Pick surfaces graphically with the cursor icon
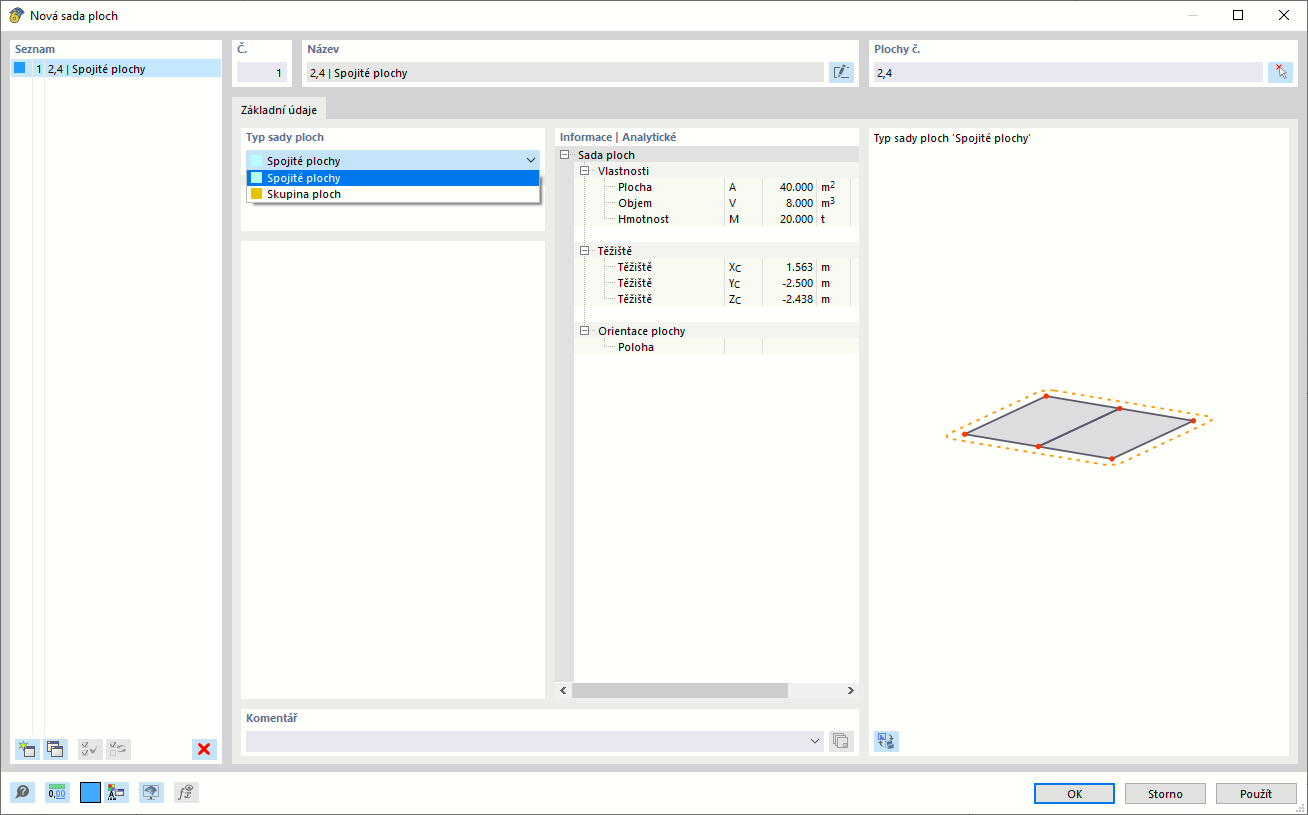The image size is (1308, 815). click(1280, 72)
